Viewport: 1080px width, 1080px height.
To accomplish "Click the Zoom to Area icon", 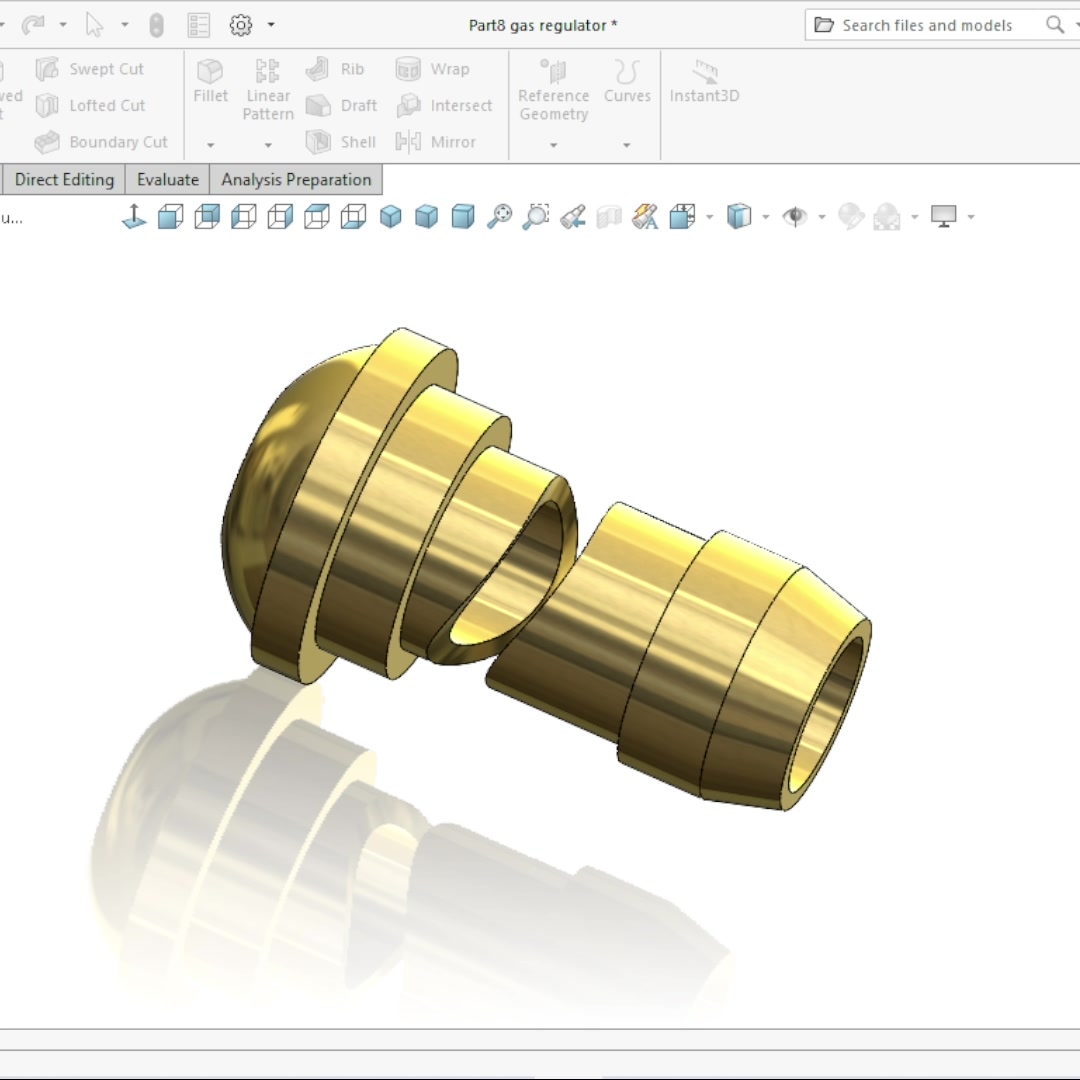I will (536, 216).
